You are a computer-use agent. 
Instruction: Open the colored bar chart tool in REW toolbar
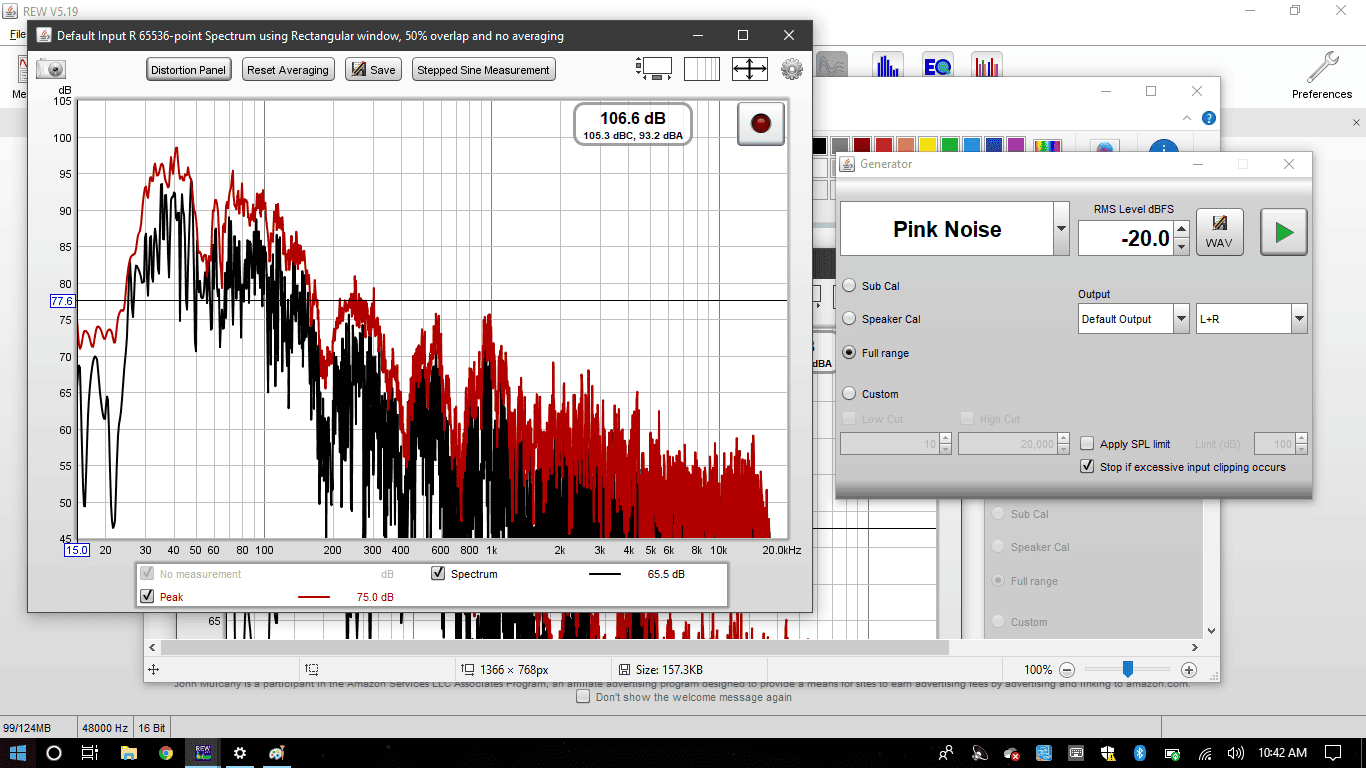tap(986, 66)
